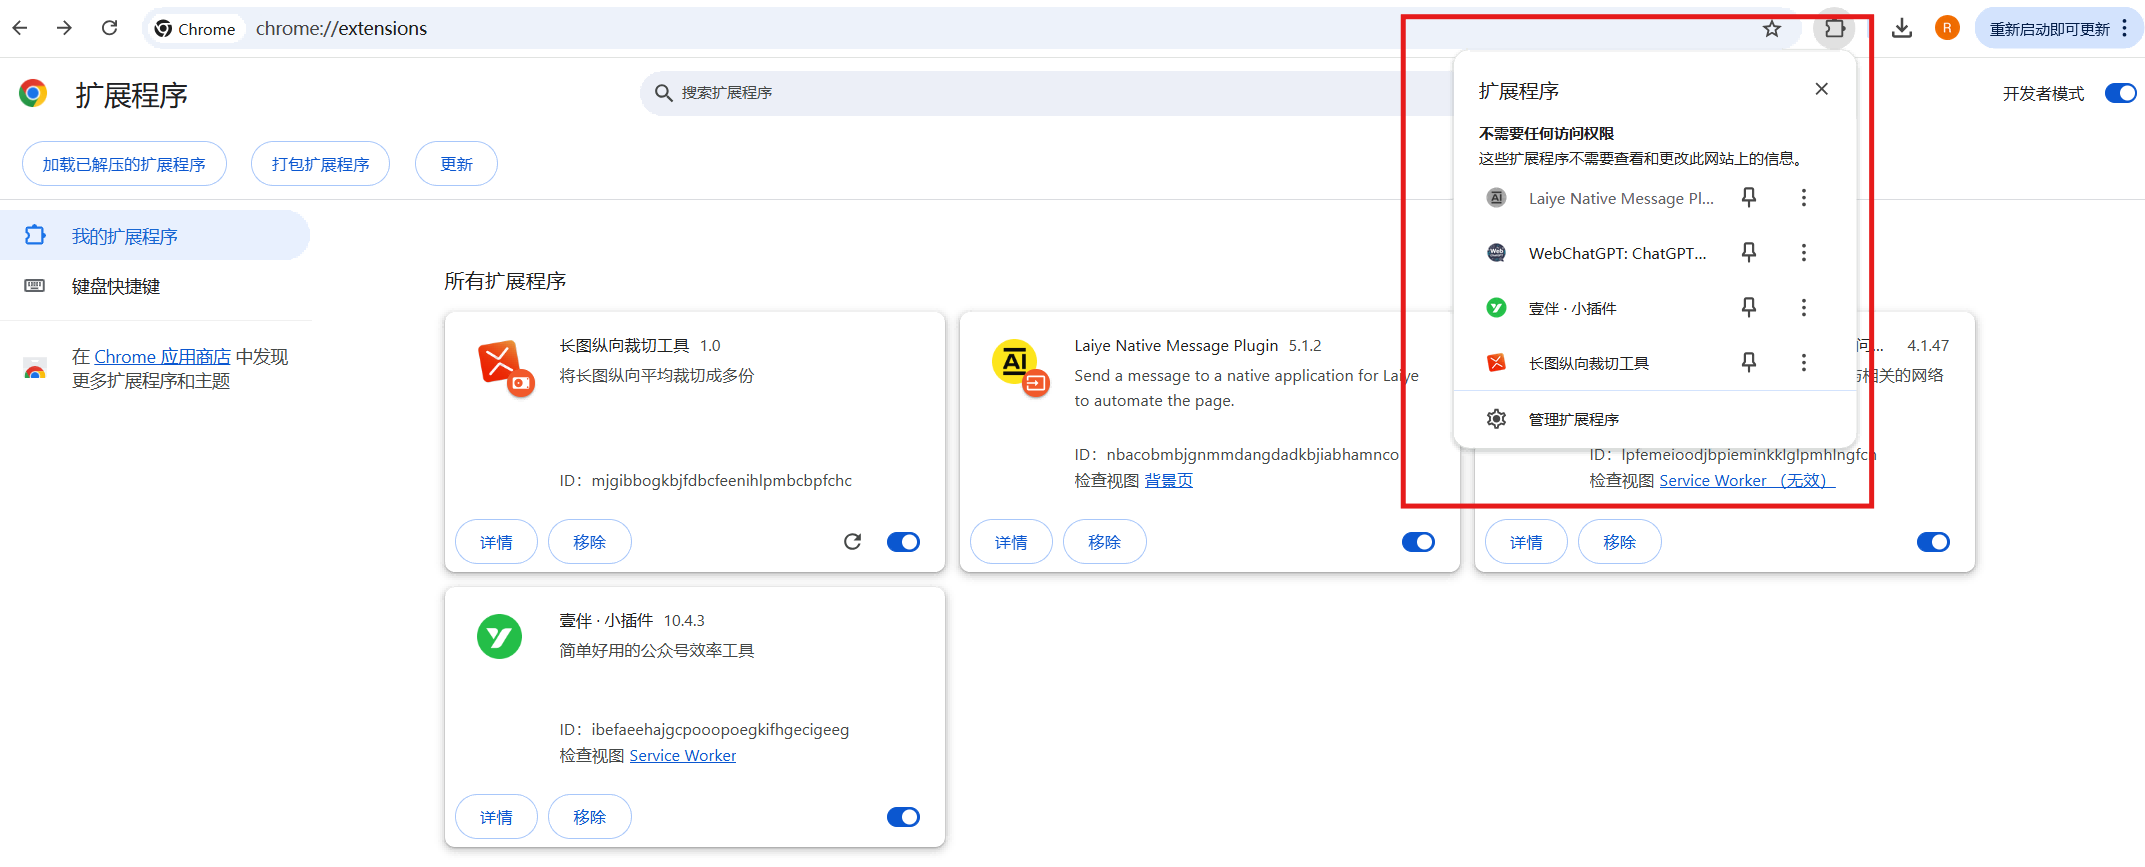The height and width of the screenshot is (867, 2145).
Task: Open the menu next to 重新启动即可更新
Action: coord(2124,28)
